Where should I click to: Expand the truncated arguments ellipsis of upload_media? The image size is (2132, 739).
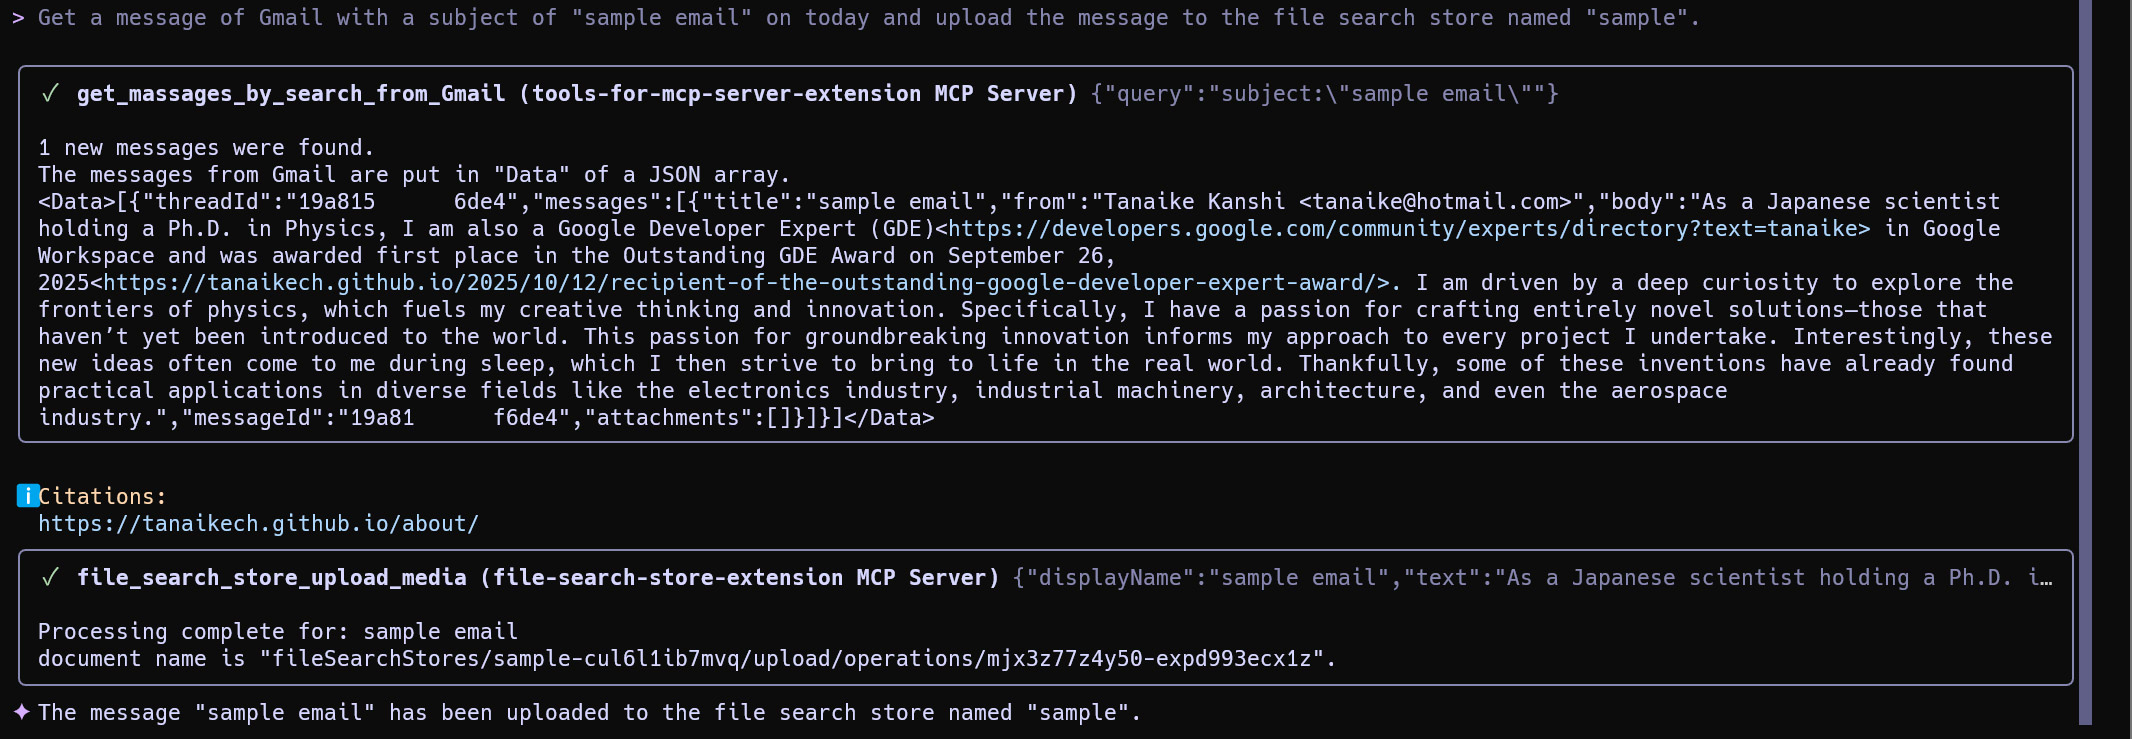click(2040, 578)
